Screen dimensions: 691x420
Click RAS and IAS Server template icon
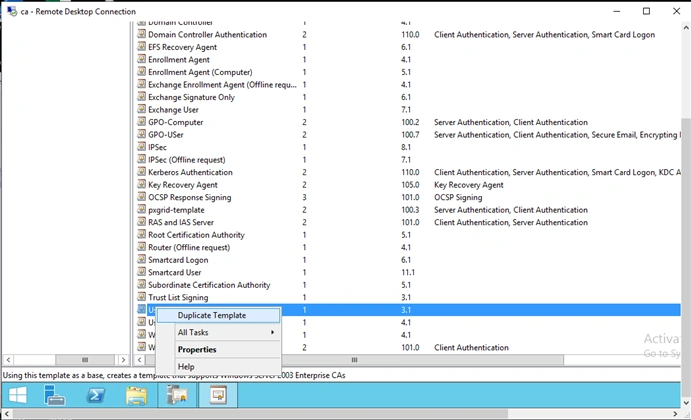[x=141, y=222]
